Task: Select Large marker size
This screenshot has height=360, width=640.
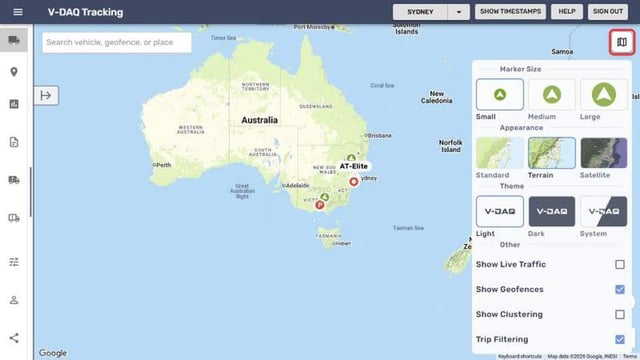Action: [604, 95]
